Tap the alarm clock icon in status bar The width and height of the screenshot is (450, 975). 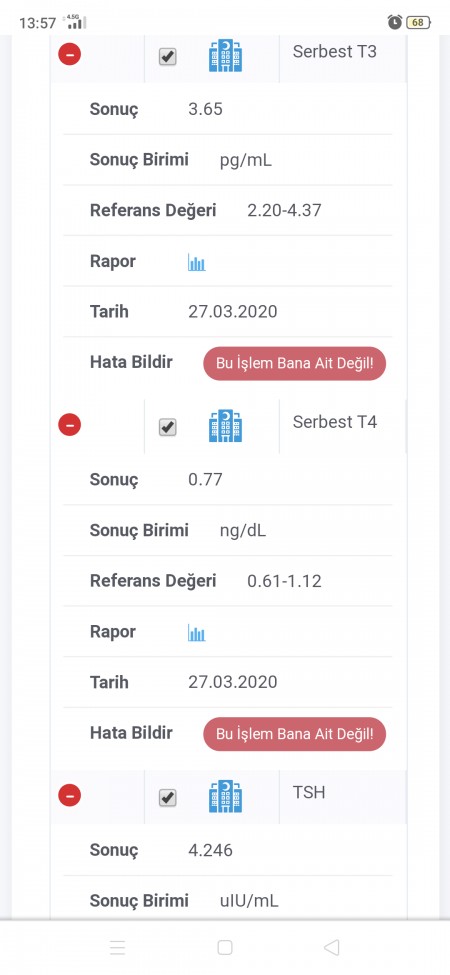[x=395, y=22]
